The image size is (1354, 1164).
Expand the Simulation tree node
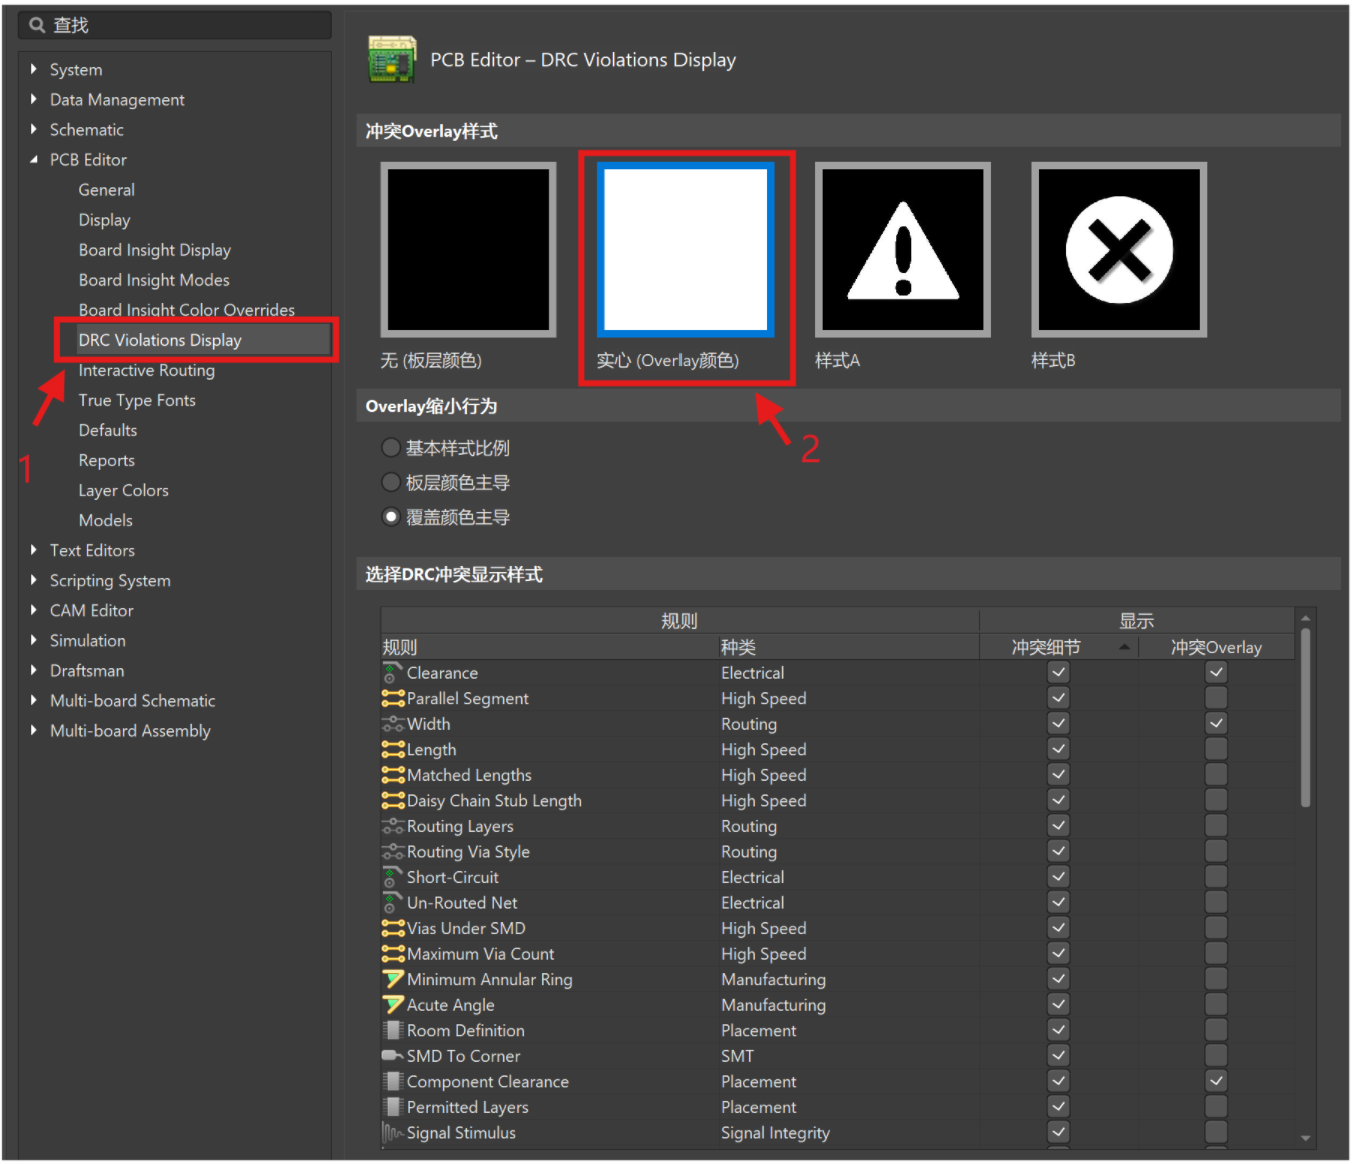click(34, 640)
